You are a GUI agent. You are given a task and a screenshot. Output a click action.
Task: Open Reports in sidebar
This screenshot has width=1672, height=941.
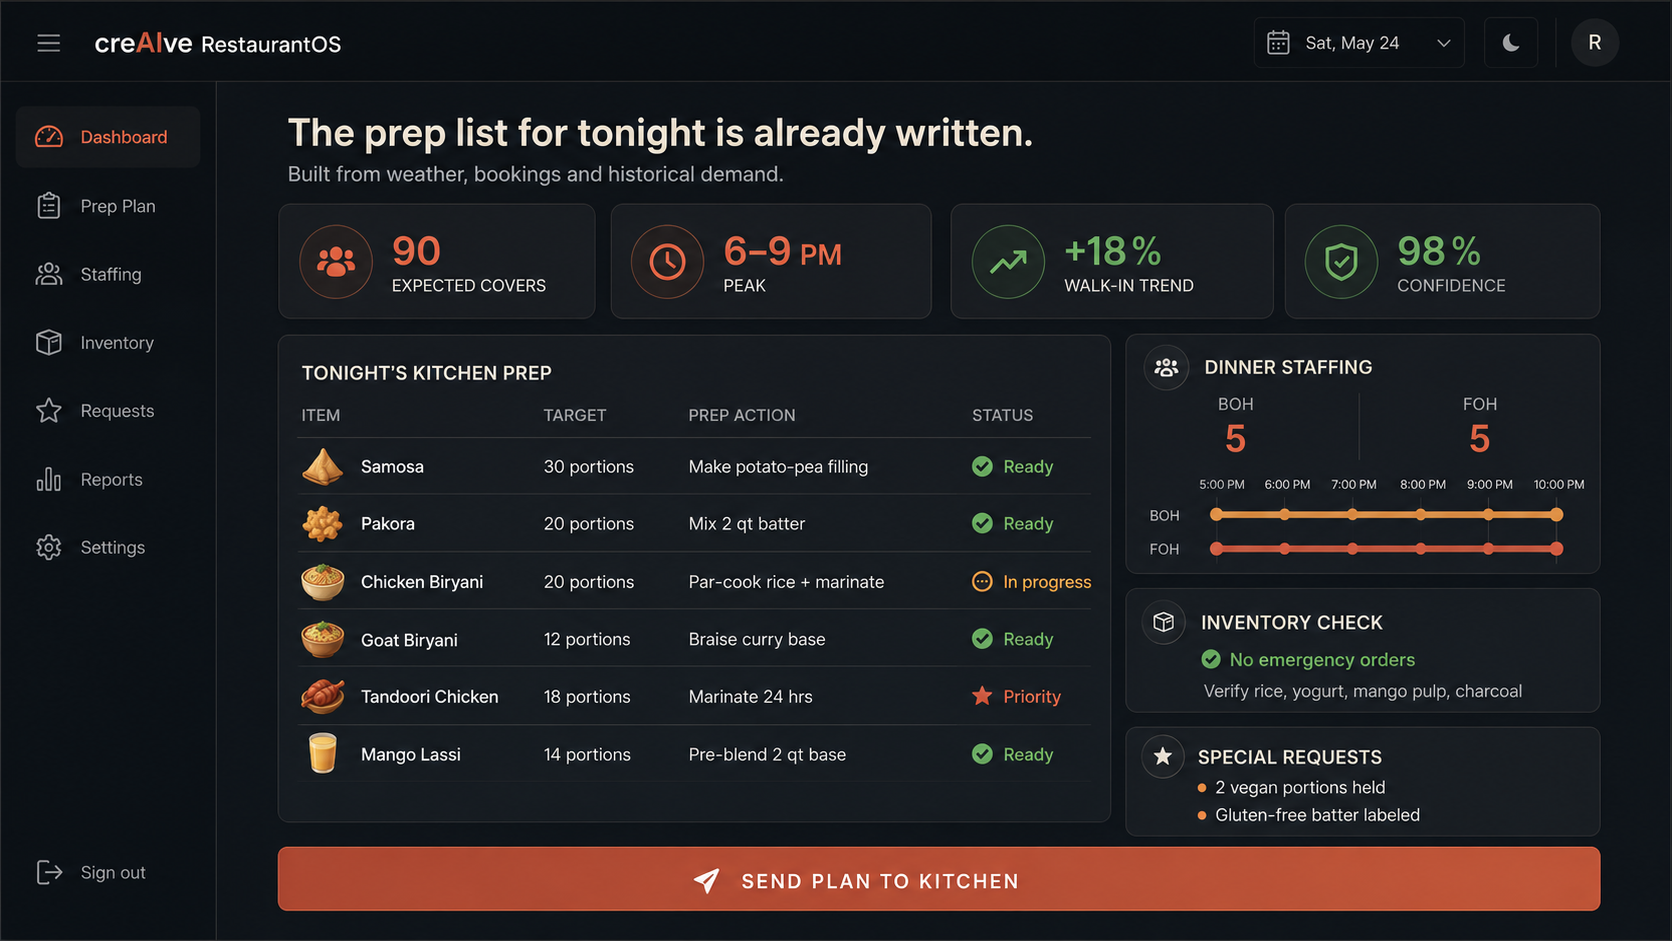[x=108, y=480]
